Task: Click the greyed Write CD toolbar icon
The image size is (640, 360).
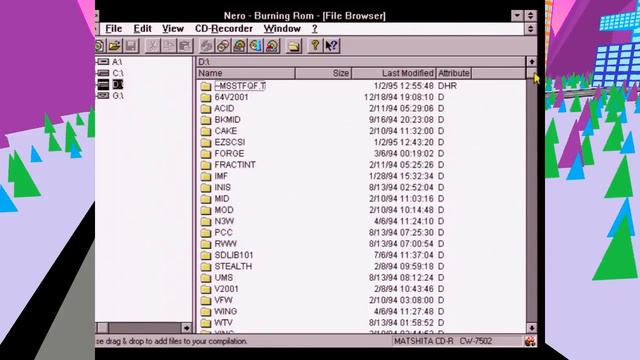Action: (207, 46)
